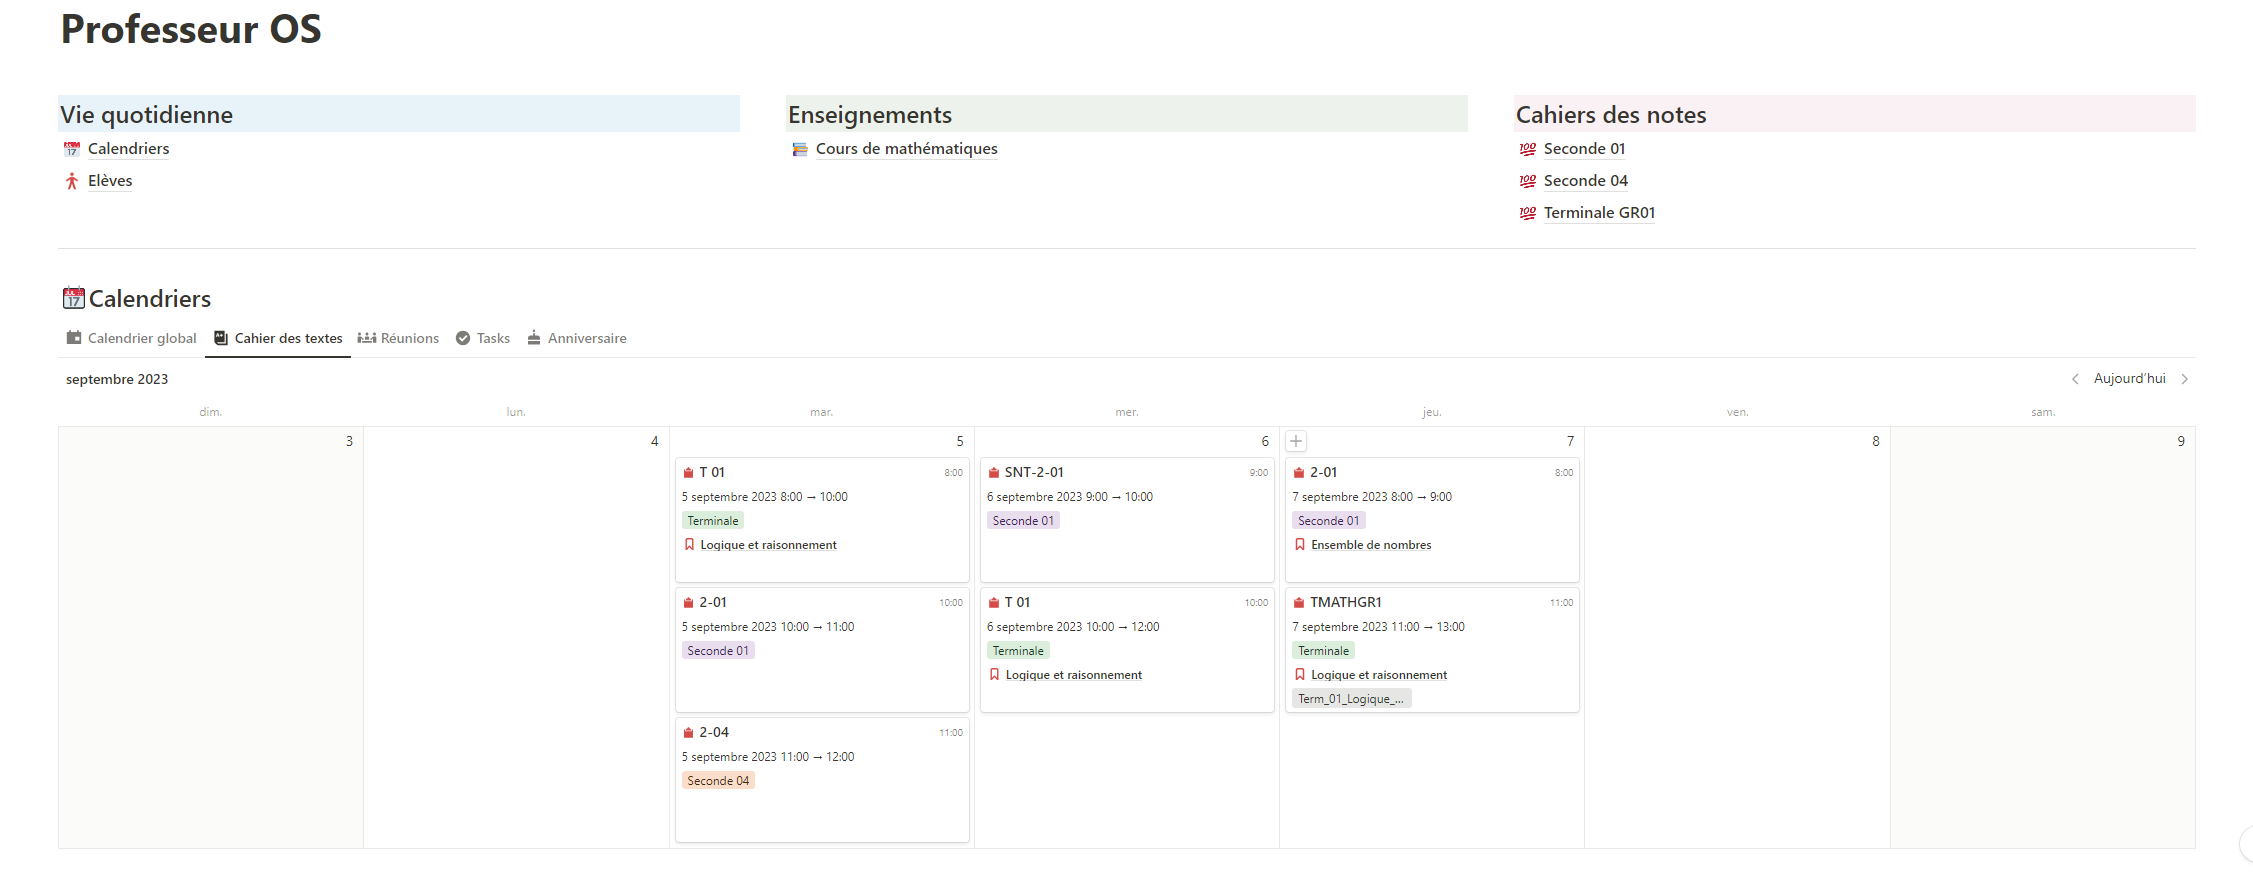Click the calendar icon beside Calendriers link

click(x=72, y=149)
